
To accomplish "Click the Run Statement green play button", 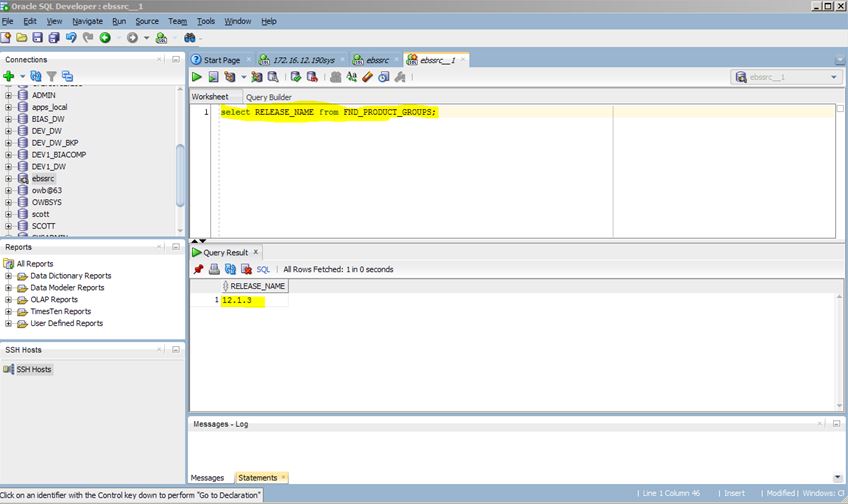I will tap(197, 77).
